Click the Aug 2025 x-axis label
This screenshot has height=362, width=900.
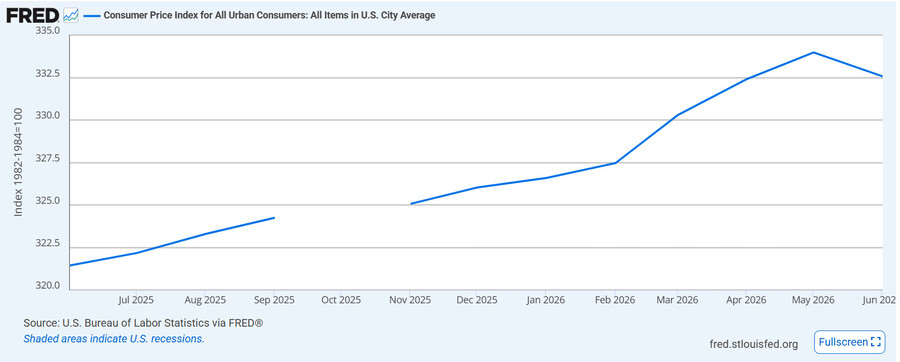[205, 300]
